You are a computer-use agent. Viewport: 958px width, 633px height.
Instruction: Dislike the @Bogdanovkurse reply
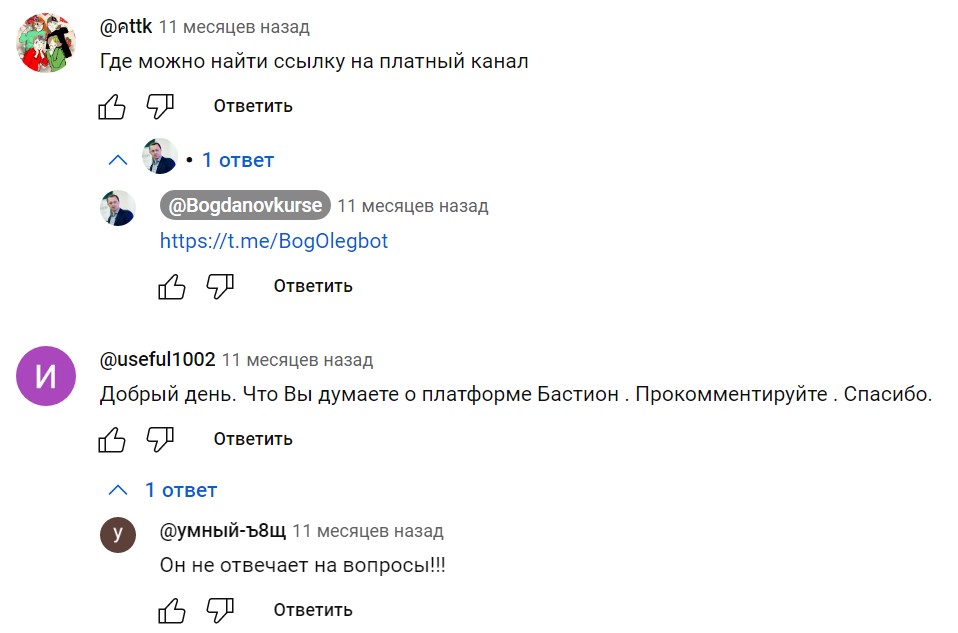pyautogui.click(x=220, y=287)
